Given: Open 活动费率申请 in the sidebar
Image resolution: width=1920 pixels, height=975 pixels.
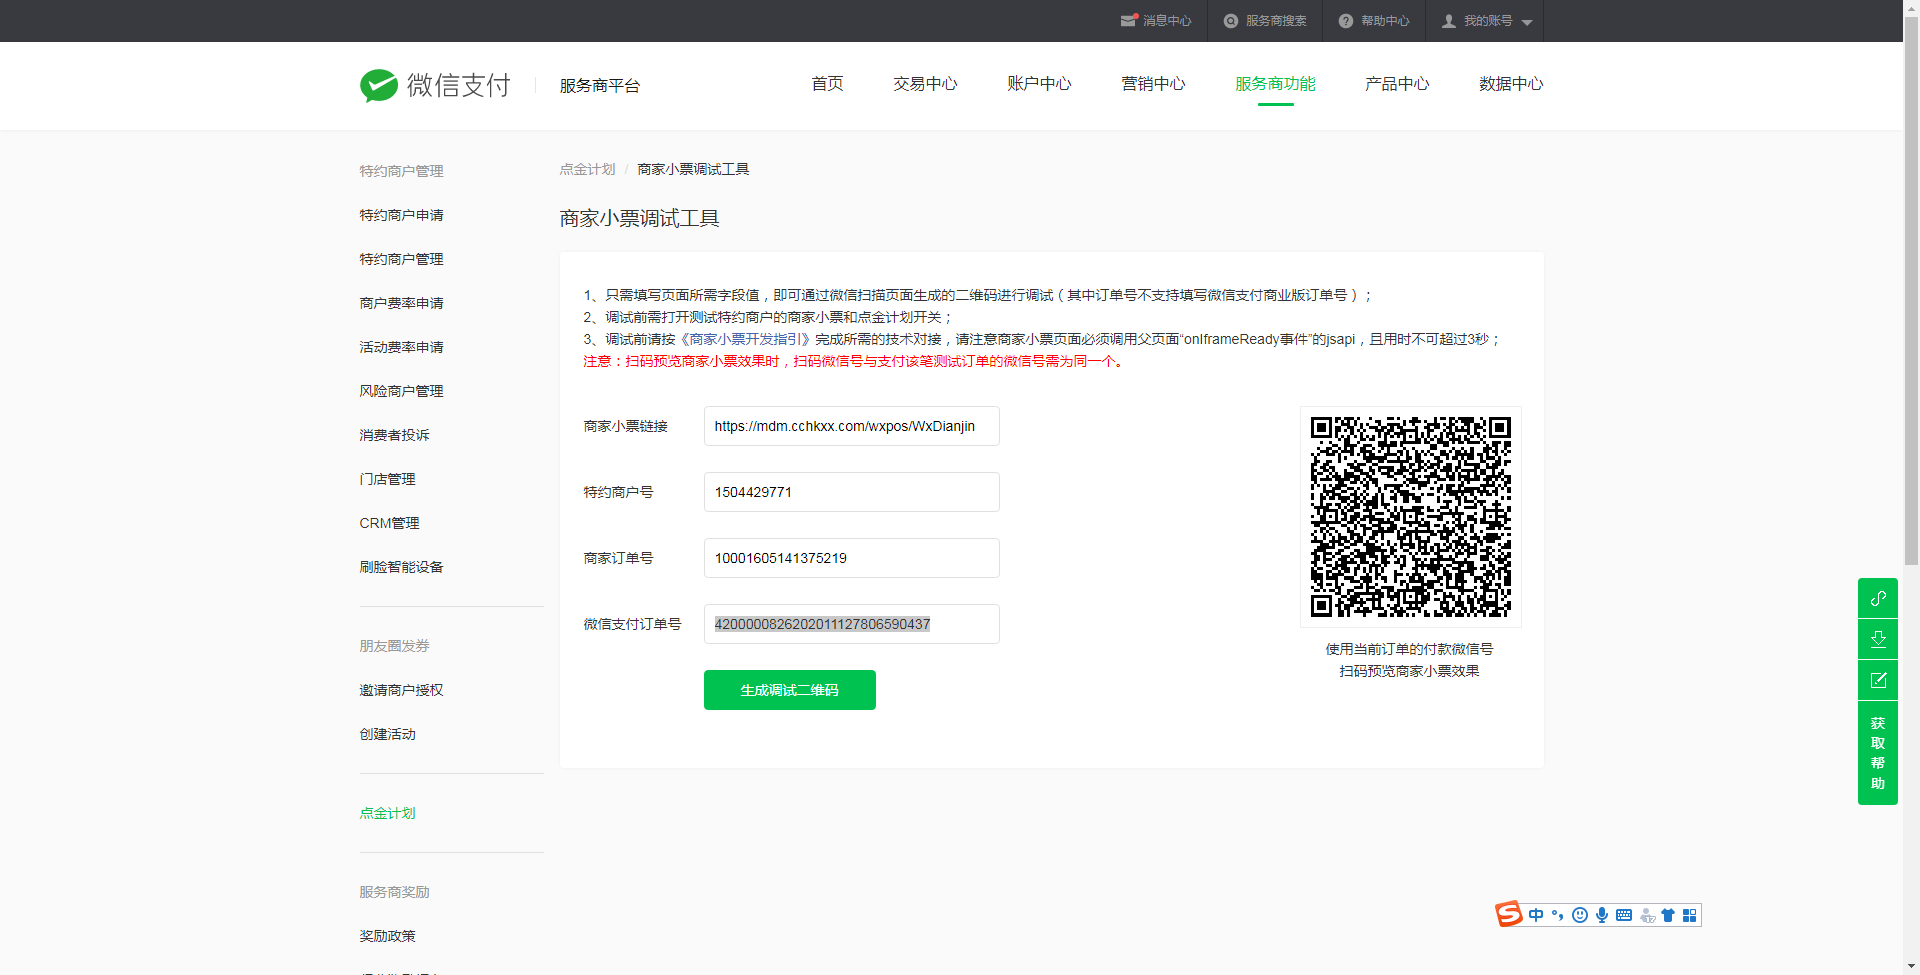Looking at the screenshot, I should [401, 347].
